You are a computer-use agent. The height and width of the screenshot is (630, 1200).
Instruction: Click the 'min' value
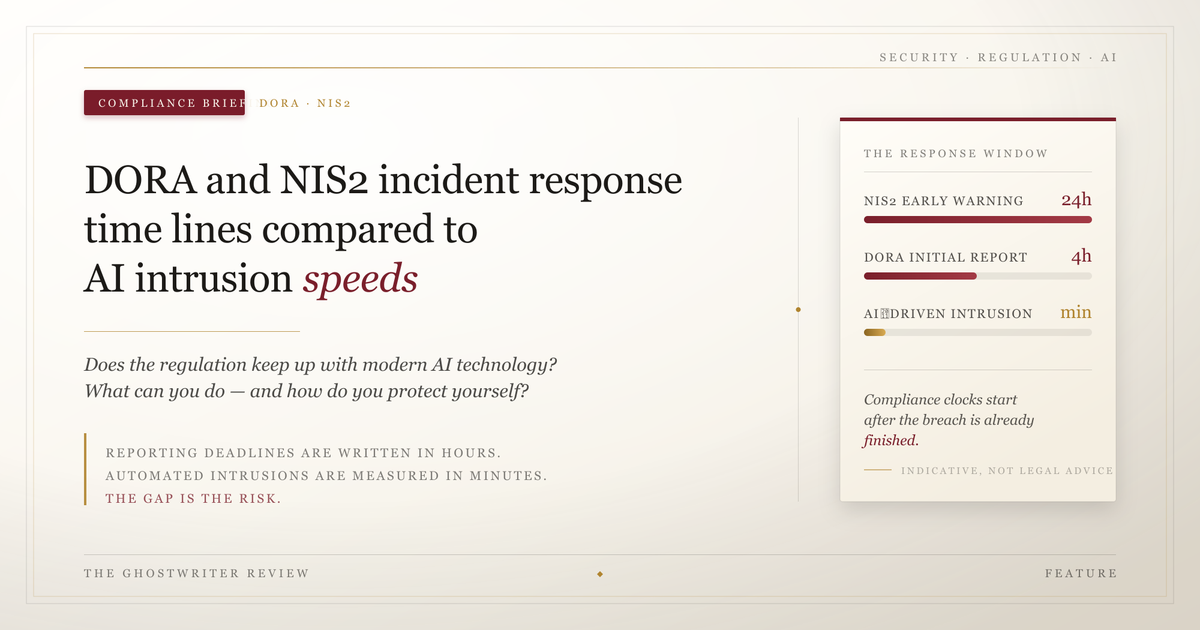click(x=1076, y=312)
